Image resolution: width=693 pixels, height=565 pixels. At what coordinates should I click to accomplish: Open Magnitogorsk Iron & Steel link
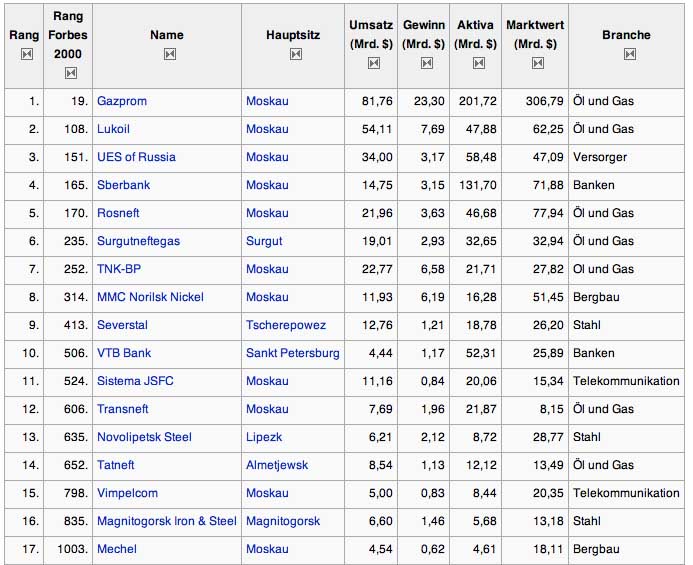(x=167, y=521)
